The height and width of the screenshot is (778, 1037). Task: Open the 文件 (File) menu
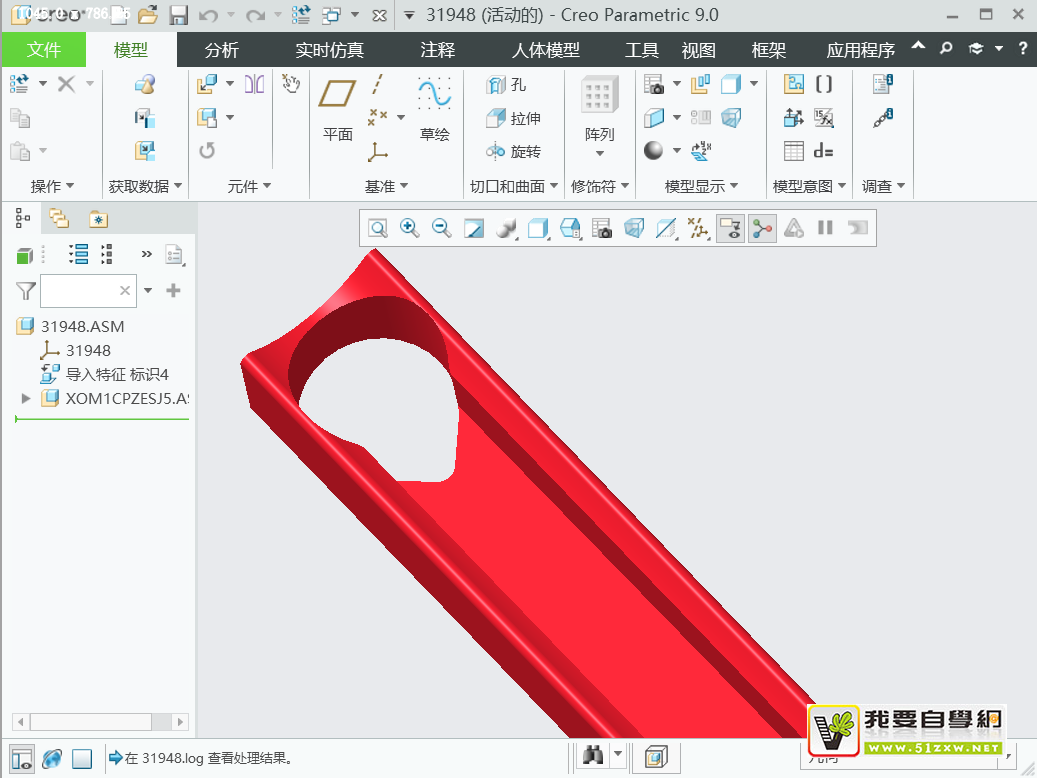tap(43, 50)
